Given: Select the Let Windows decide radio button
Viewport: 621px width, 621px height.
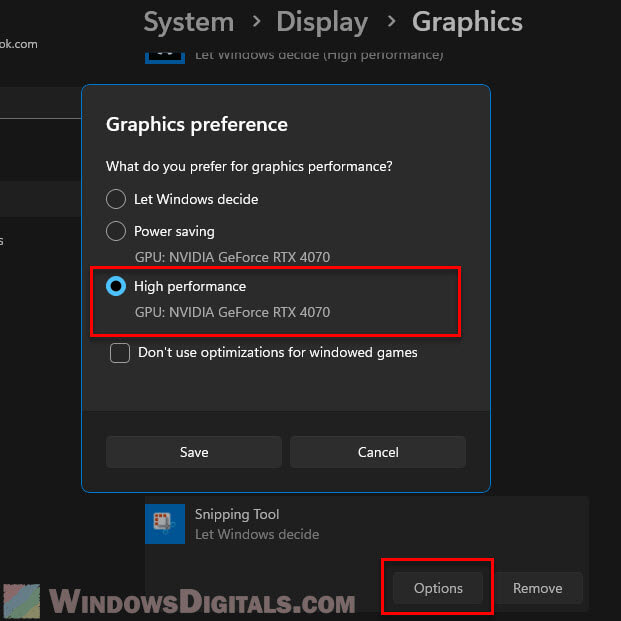Looking at the screenshot, I should [x=116, y=199].
